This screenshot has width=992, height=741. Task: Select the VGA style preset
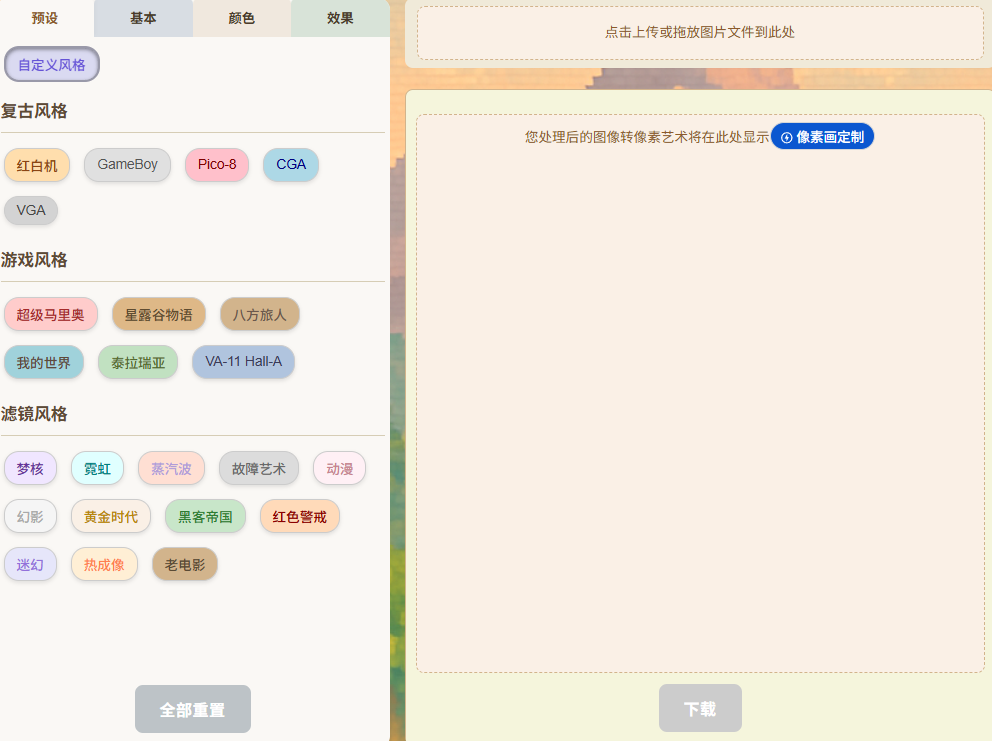30,210
